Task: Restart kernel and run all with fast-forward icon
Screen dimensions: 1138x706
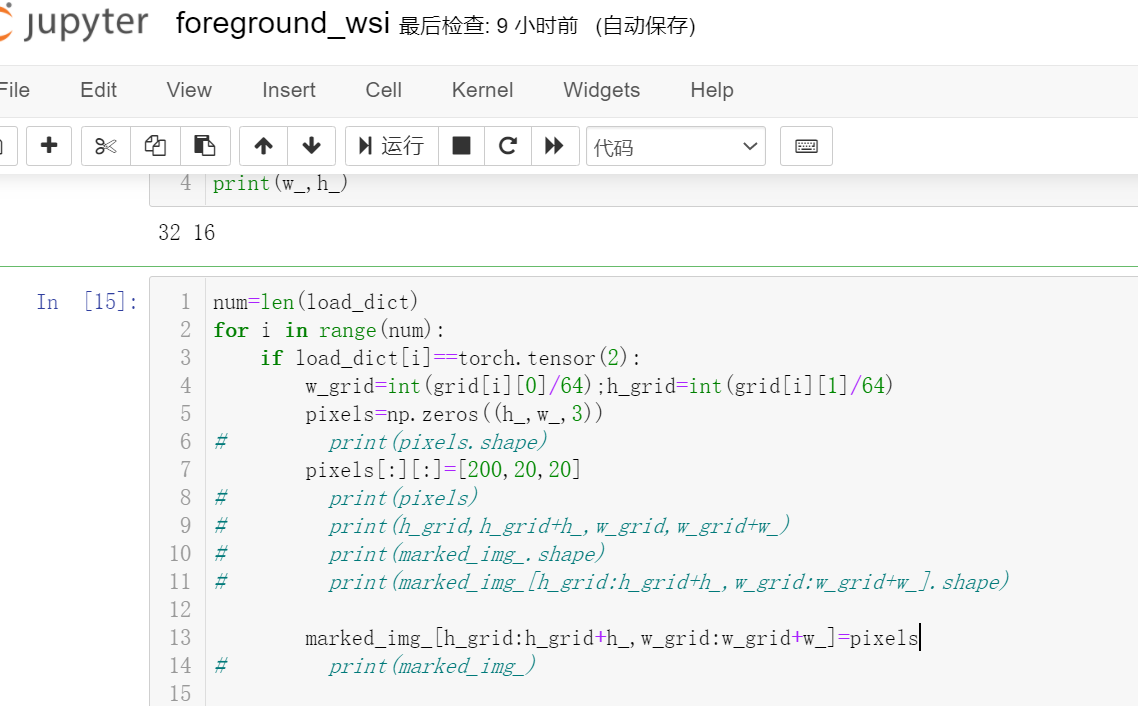Action: click(x=555, y=145)
